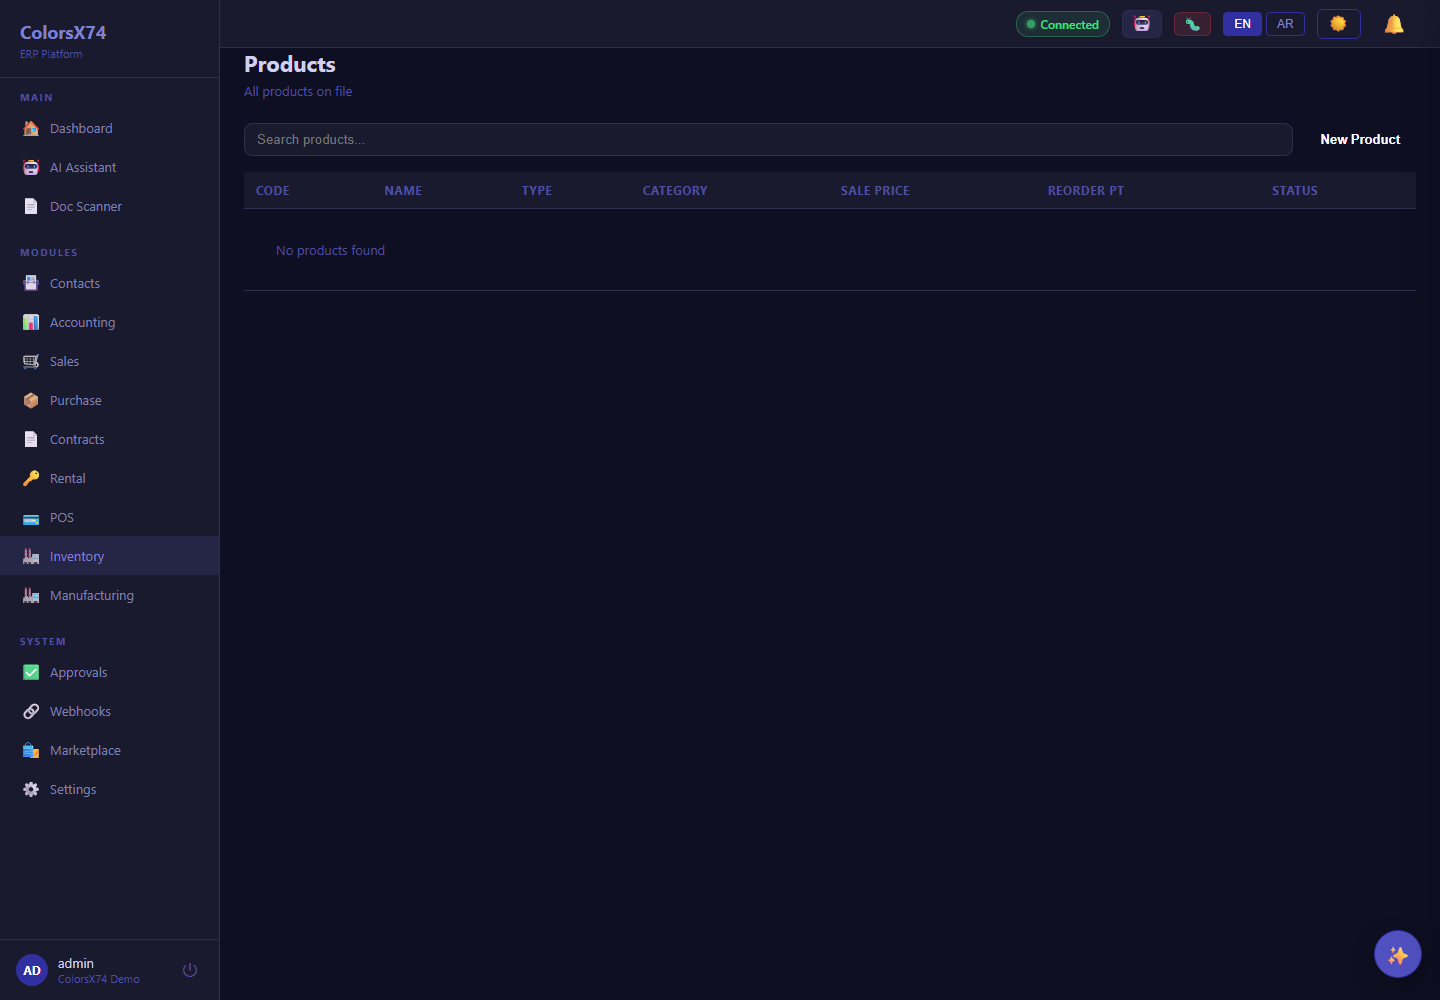The width and height of the screenshot is (1440, 1000).
Task: Click the Marketplace shopping bags icon
Action: click(31, 750)
